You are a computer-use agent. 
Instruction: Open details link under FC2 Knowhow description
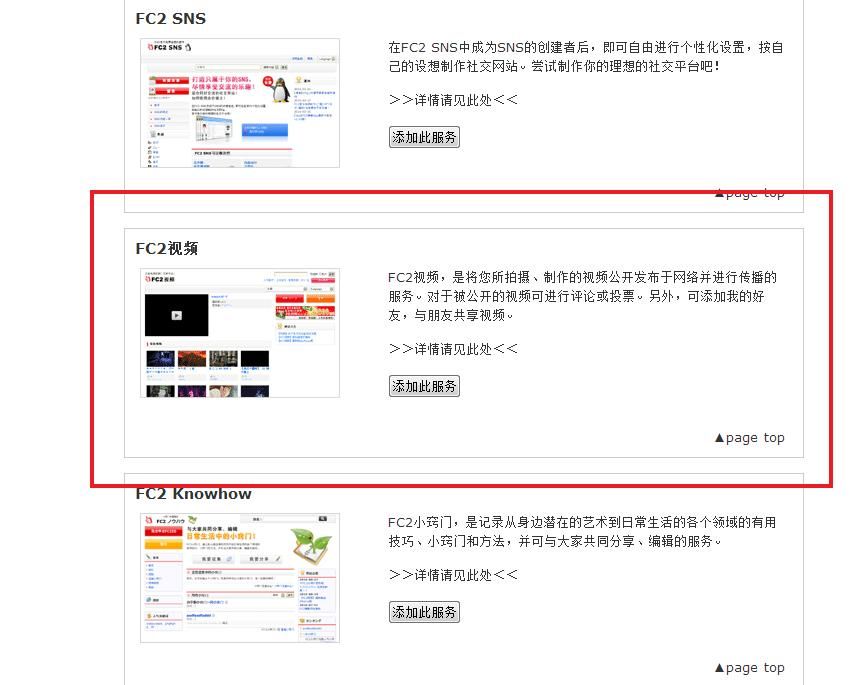point(453,575)
